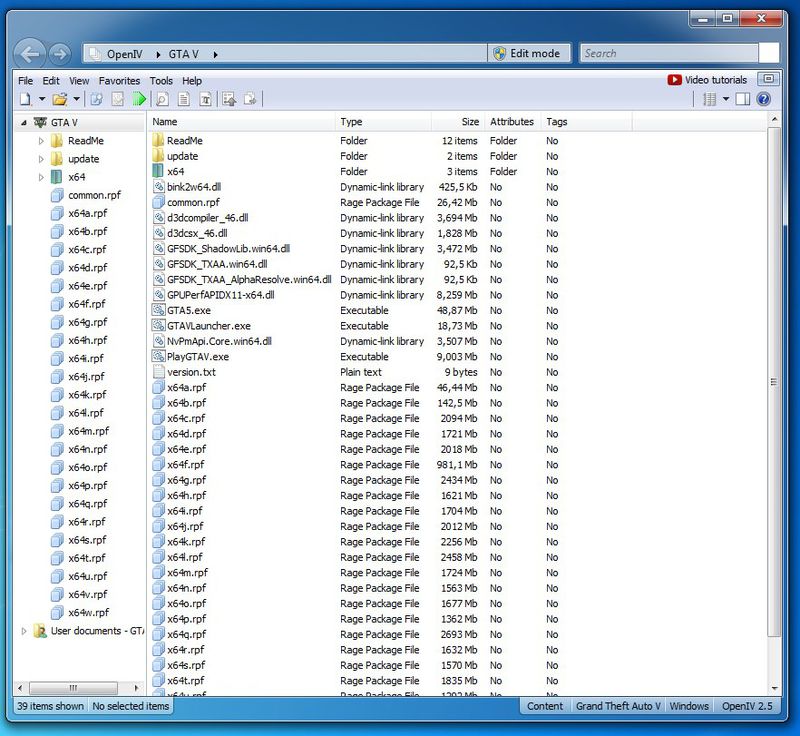Expand the x64 folder in tree
The image size is (800, 736).
point(41,177)
